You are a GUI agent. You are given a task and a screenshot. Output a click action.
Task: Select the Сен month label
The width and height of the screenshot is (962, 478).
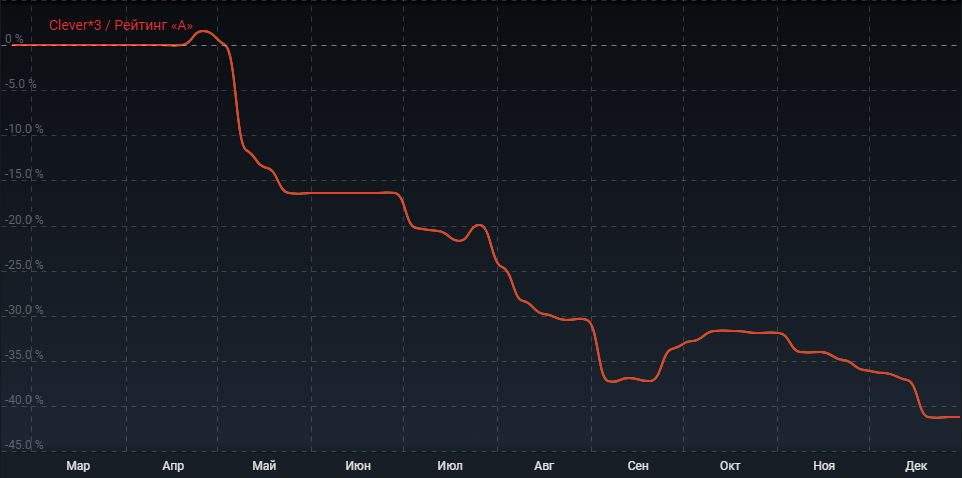638,466
